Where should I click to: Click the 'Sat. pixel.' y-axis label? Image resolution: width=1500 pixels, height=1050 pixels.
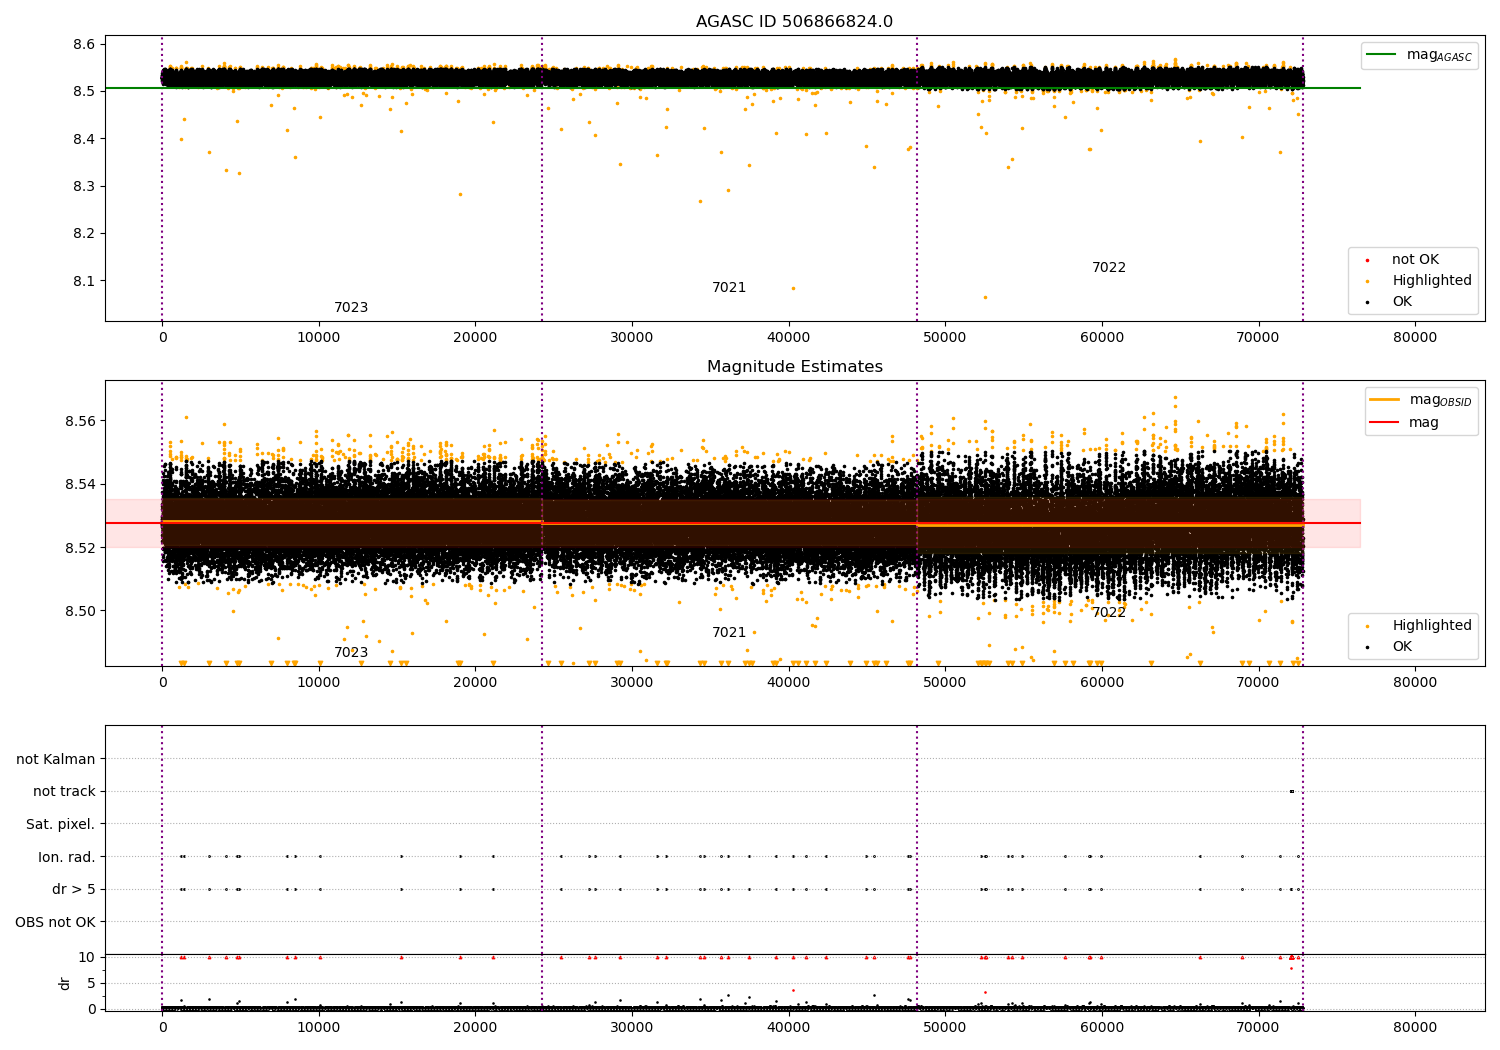coord(60,825)
